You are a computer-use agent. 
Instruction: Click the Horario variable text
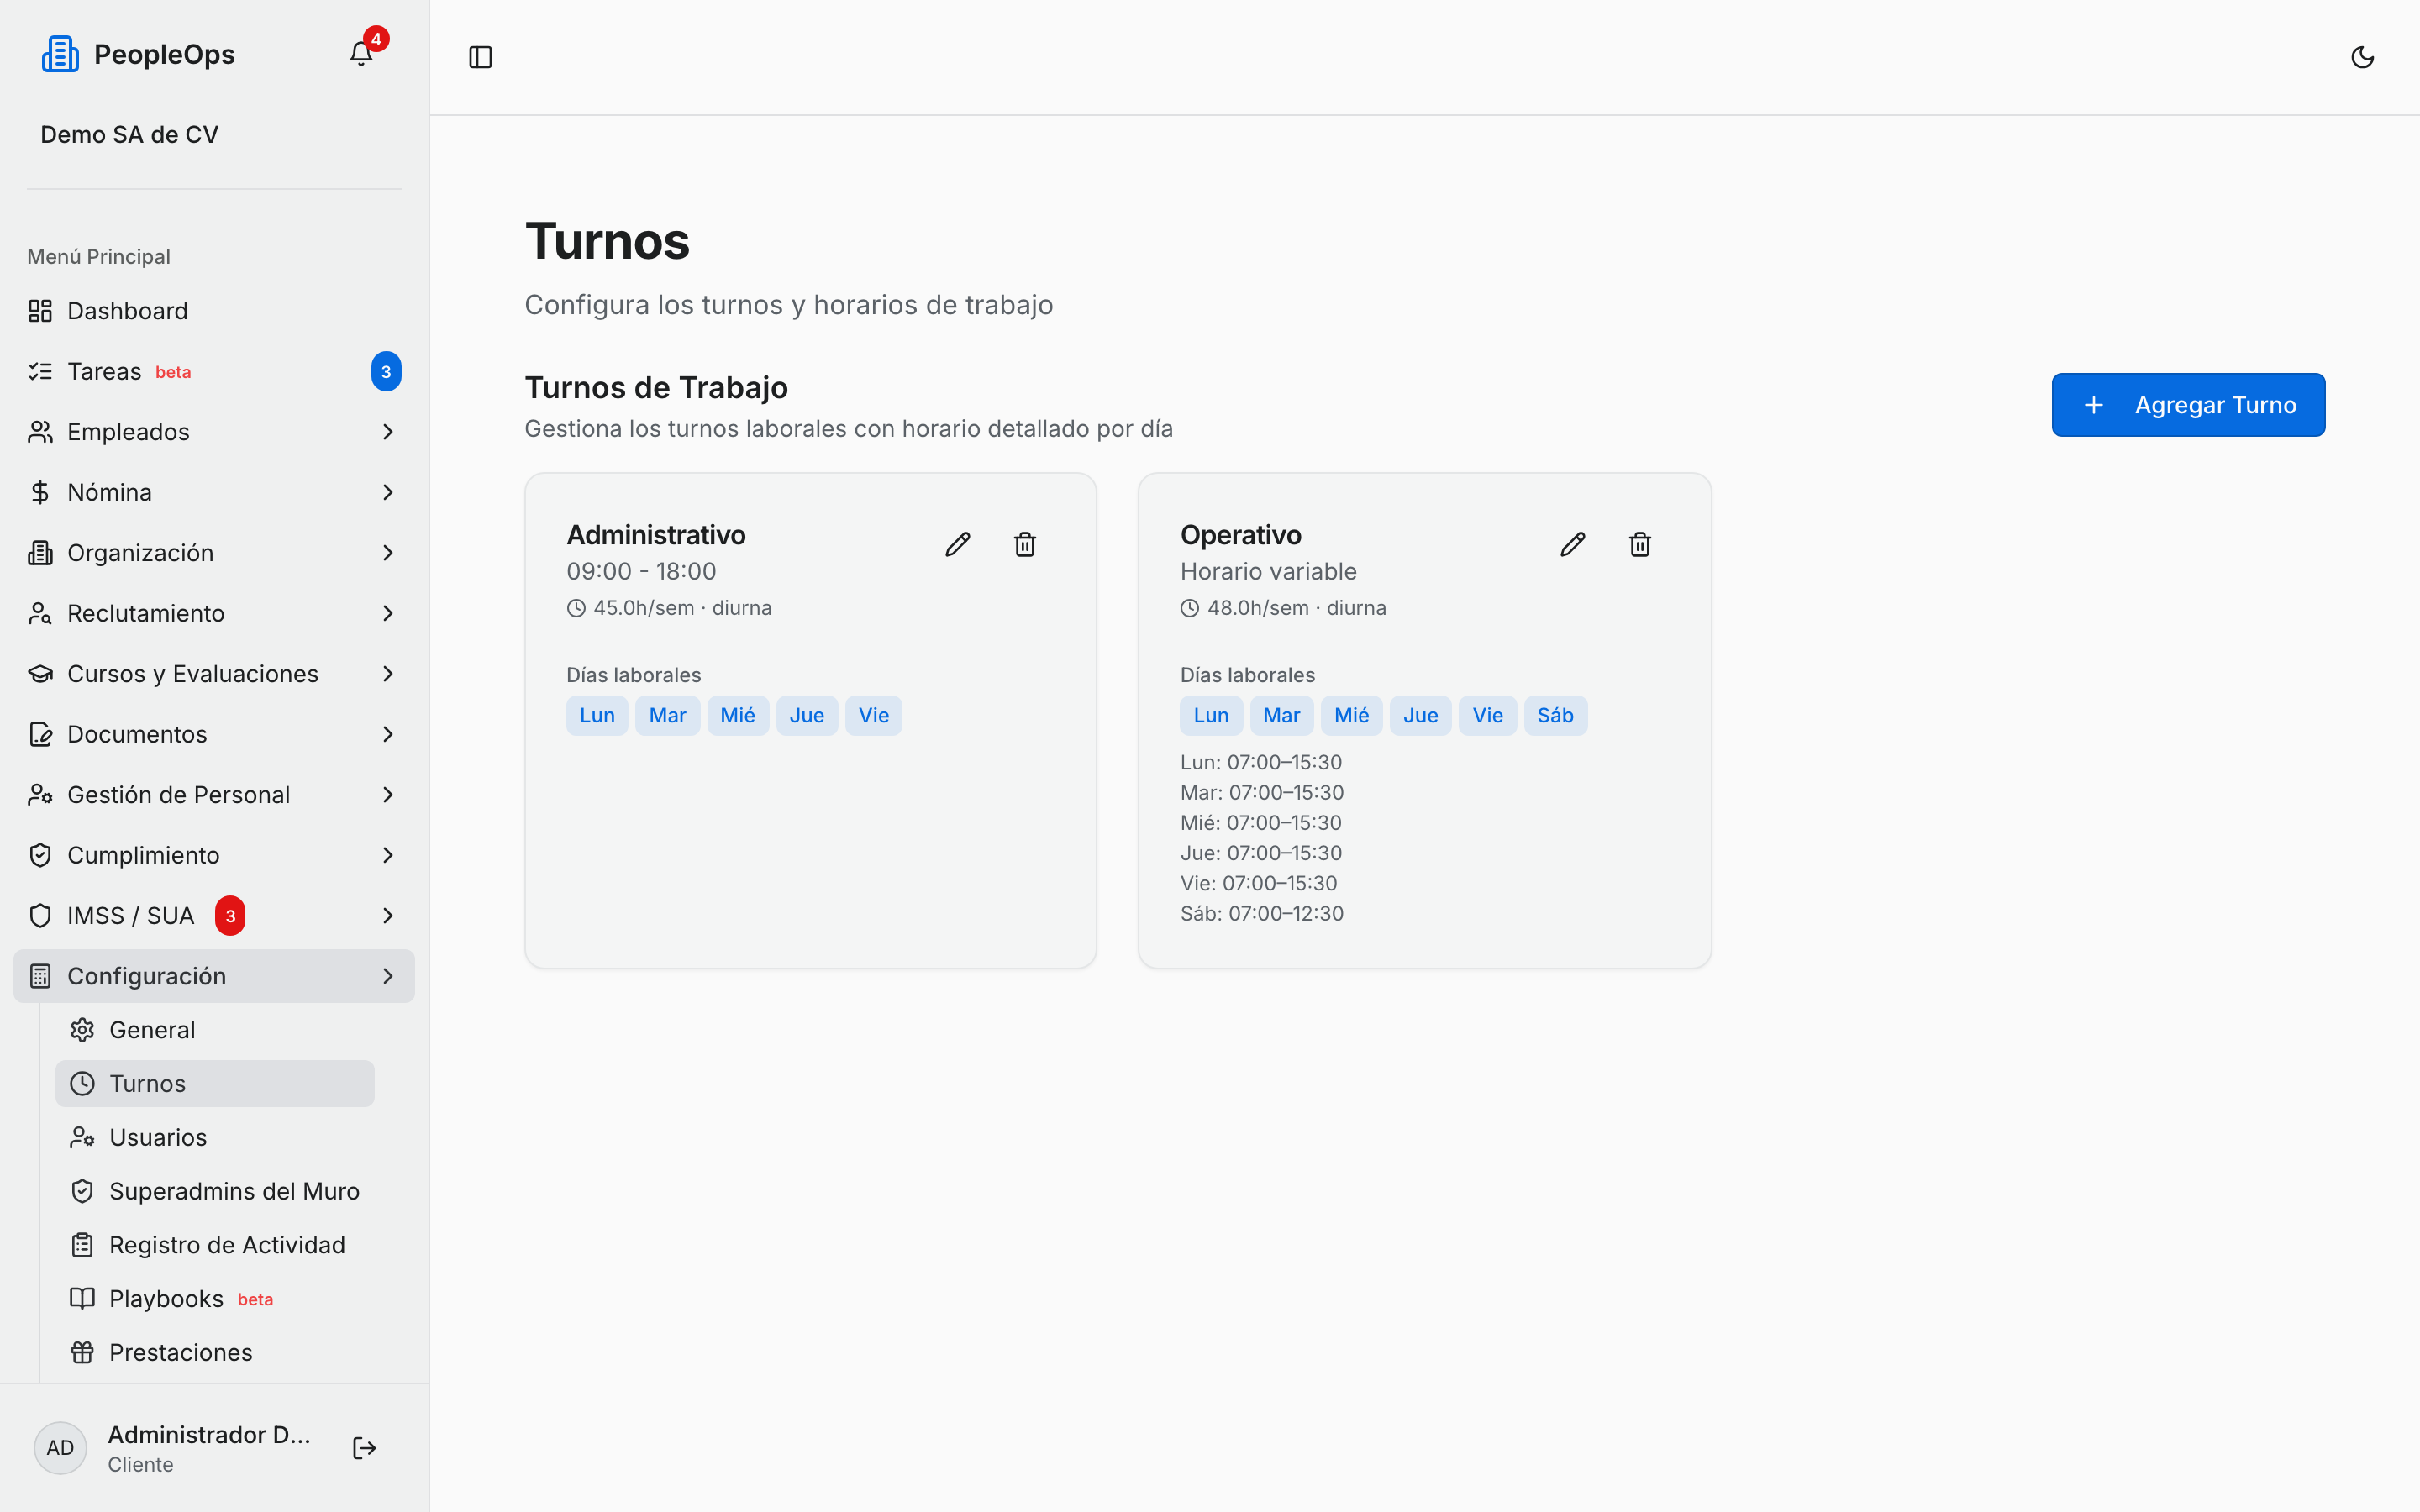click(1268, 571)
